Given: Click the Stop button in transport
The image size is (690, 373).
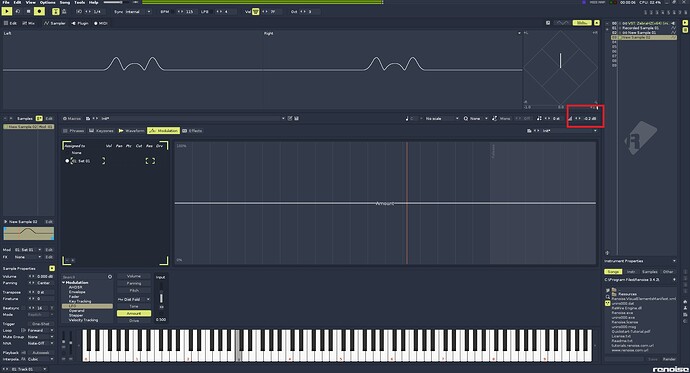Looking at the screenshot, I should click(x=29, y=11).
